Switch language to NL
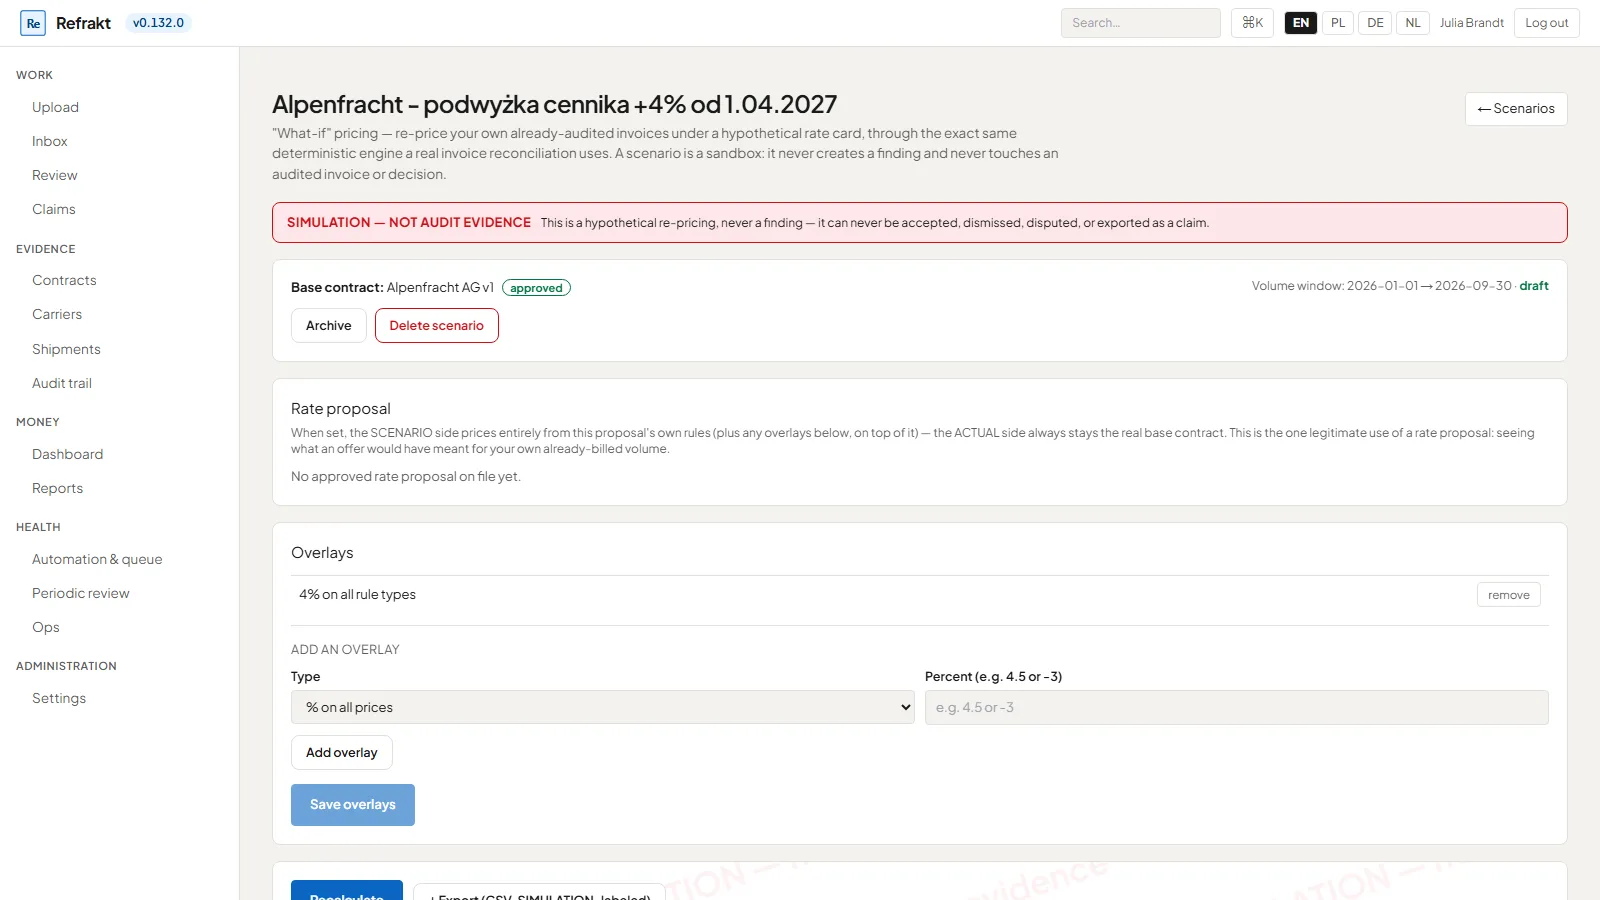Image resolution: width=1600 pixels, height=900 pixels. 1412,23
